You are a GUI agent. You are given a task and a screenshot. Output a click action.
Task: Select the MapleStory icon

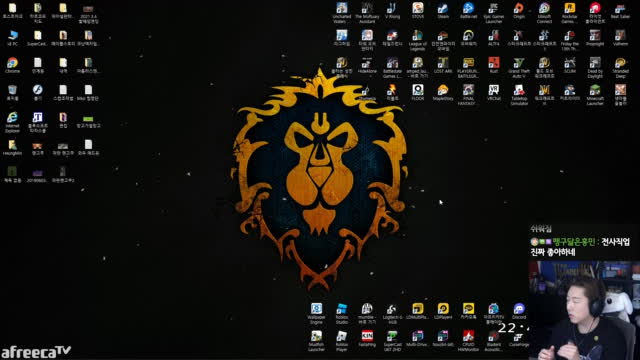pos(443,92)
